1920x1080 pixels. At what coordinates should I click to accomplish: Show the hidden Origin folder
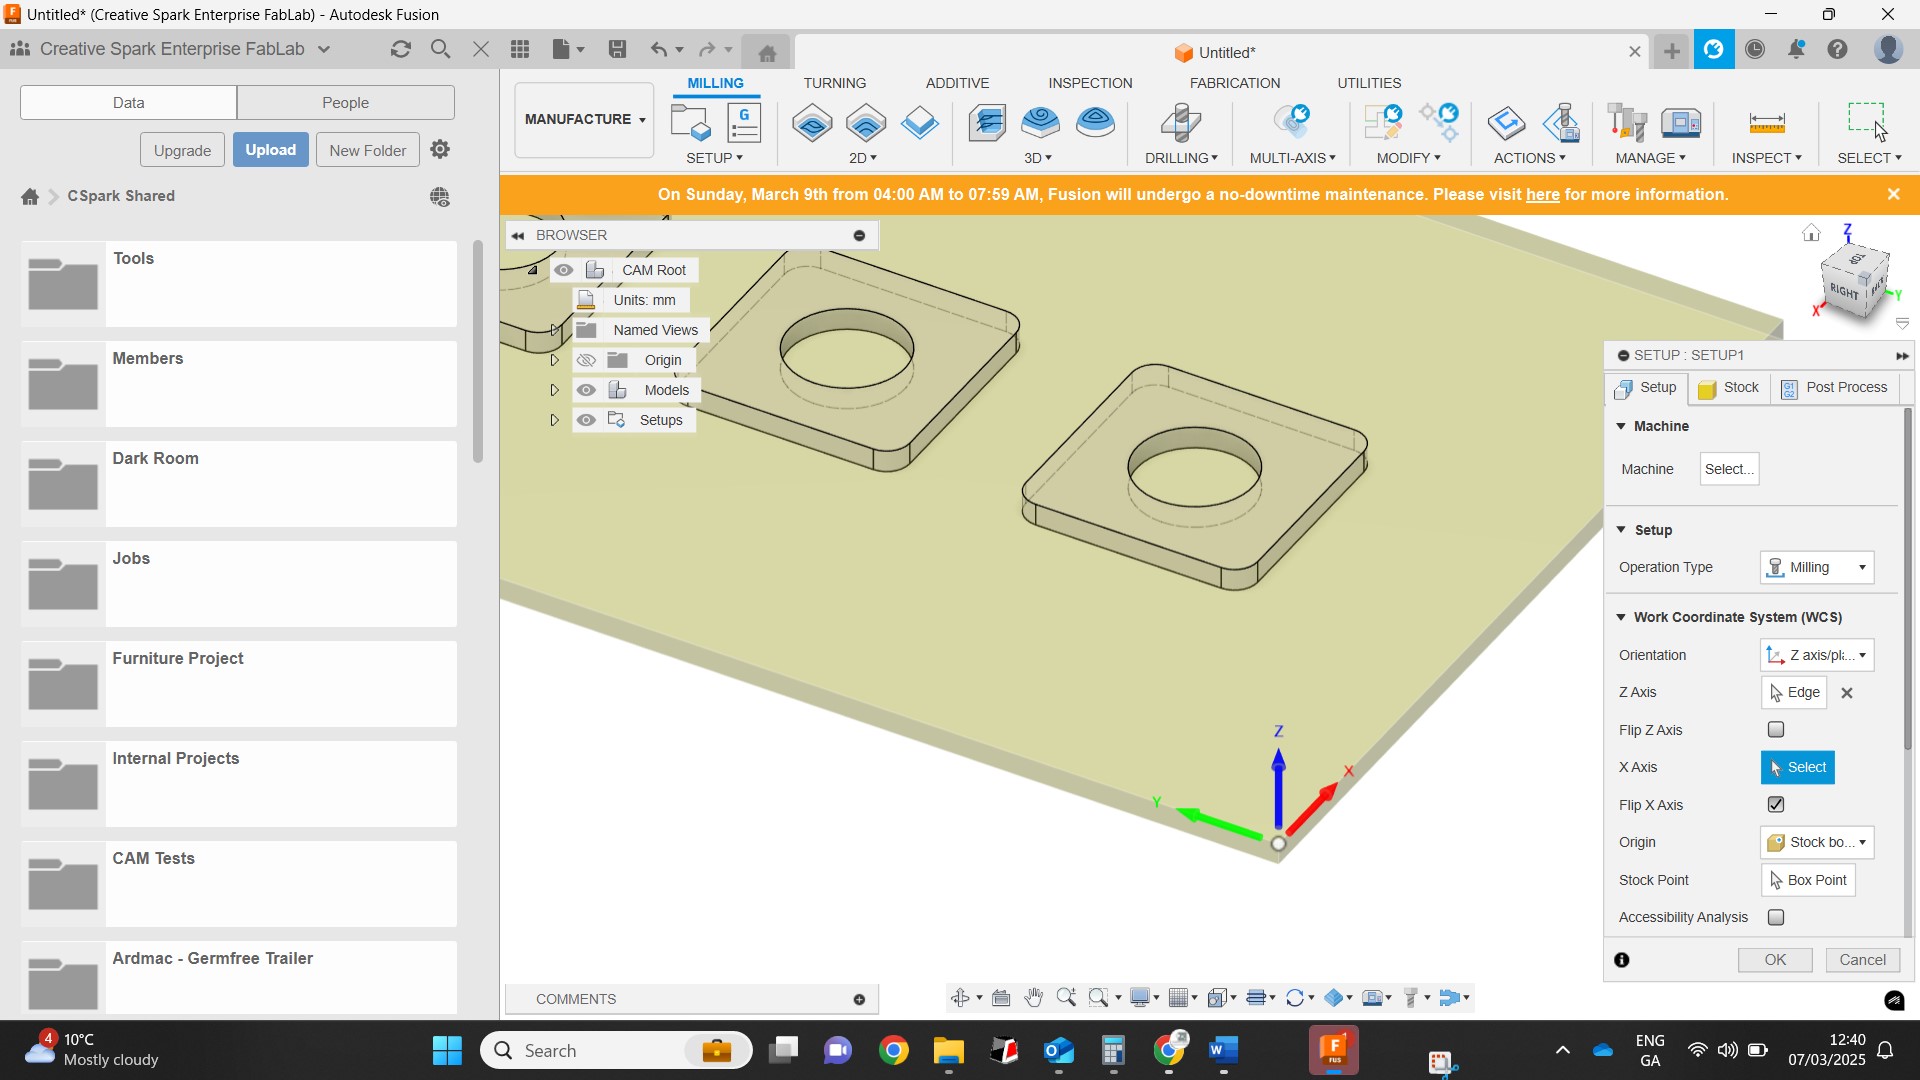pyautogui.click(x=587, y=360)
